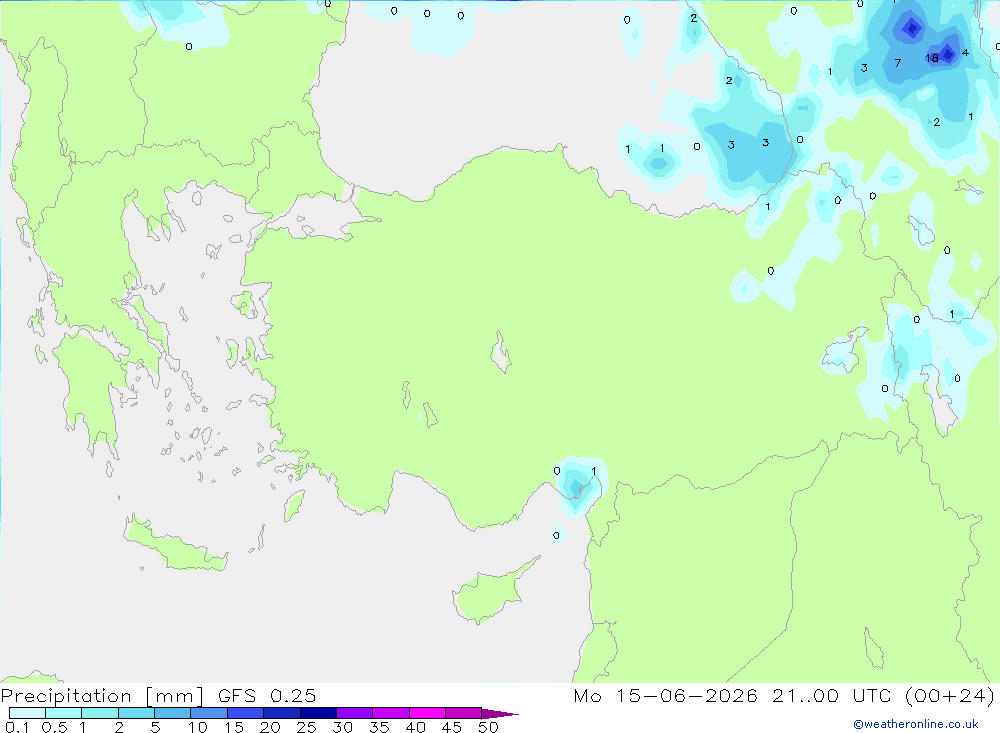Select the 2–5 mm legend swatch
The height and width of the screenshot is (733, 1000).
coord(136,713)
